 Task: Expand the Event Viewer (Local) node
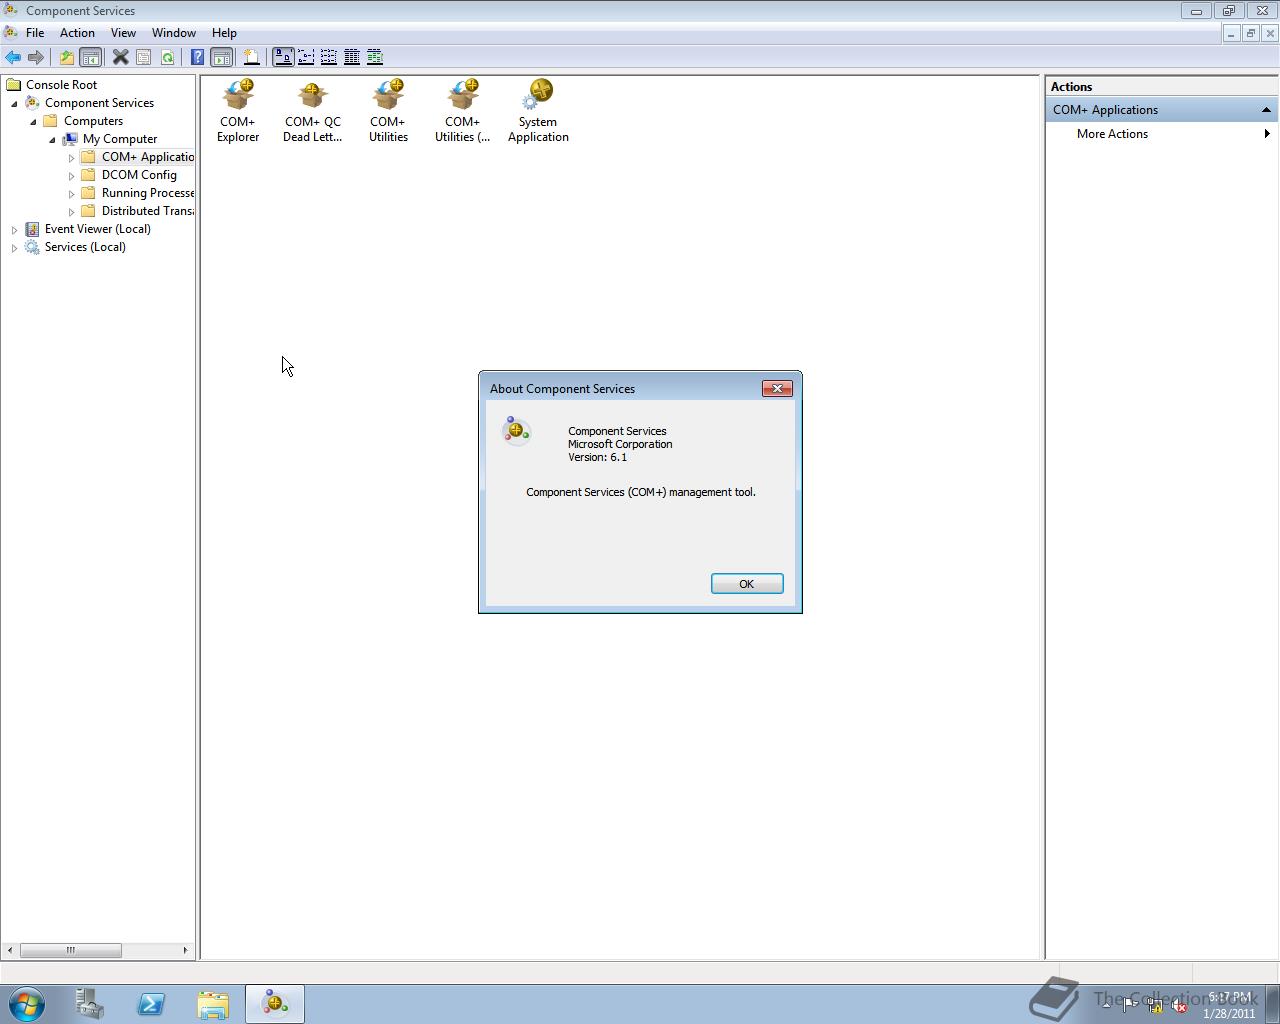coord(15,229)
